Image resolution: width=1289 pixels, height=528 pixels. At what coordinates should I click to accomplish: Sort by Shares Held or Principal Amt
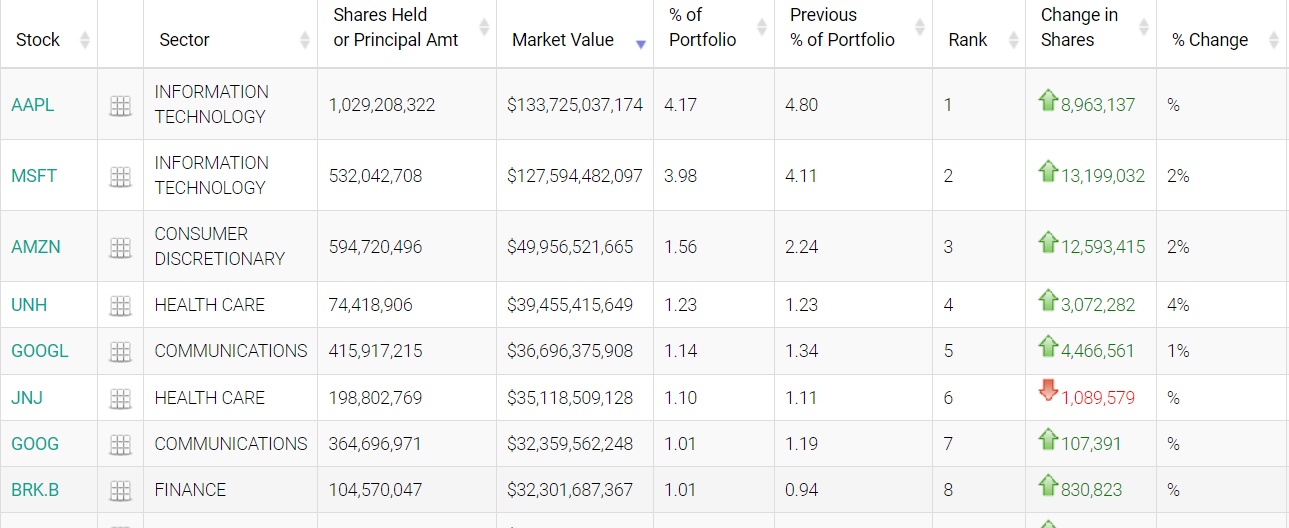(395, 28)
